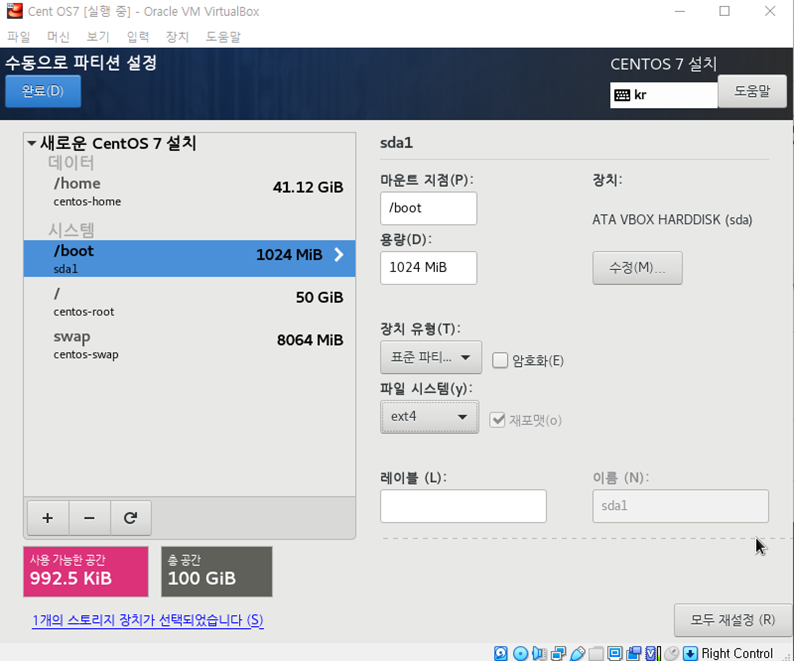Click the mouse integration status icon
The height and width of the screenshot is (661, 794).
tap(671, 653)
